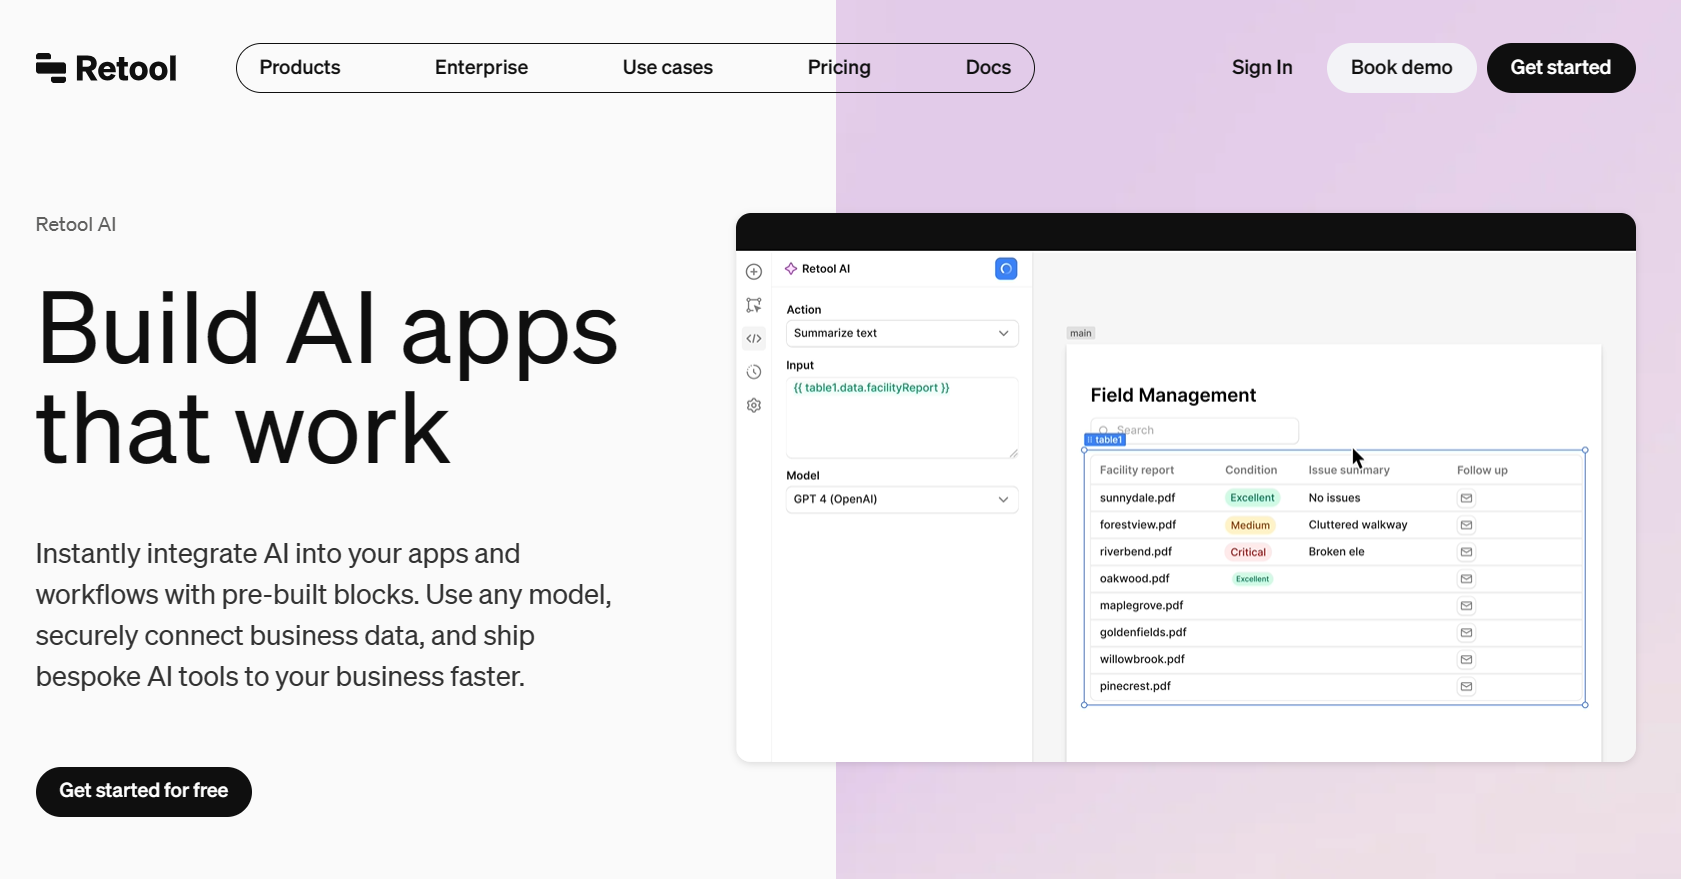
Task: Click the Retool logo
Action: (x=106, y=68)
